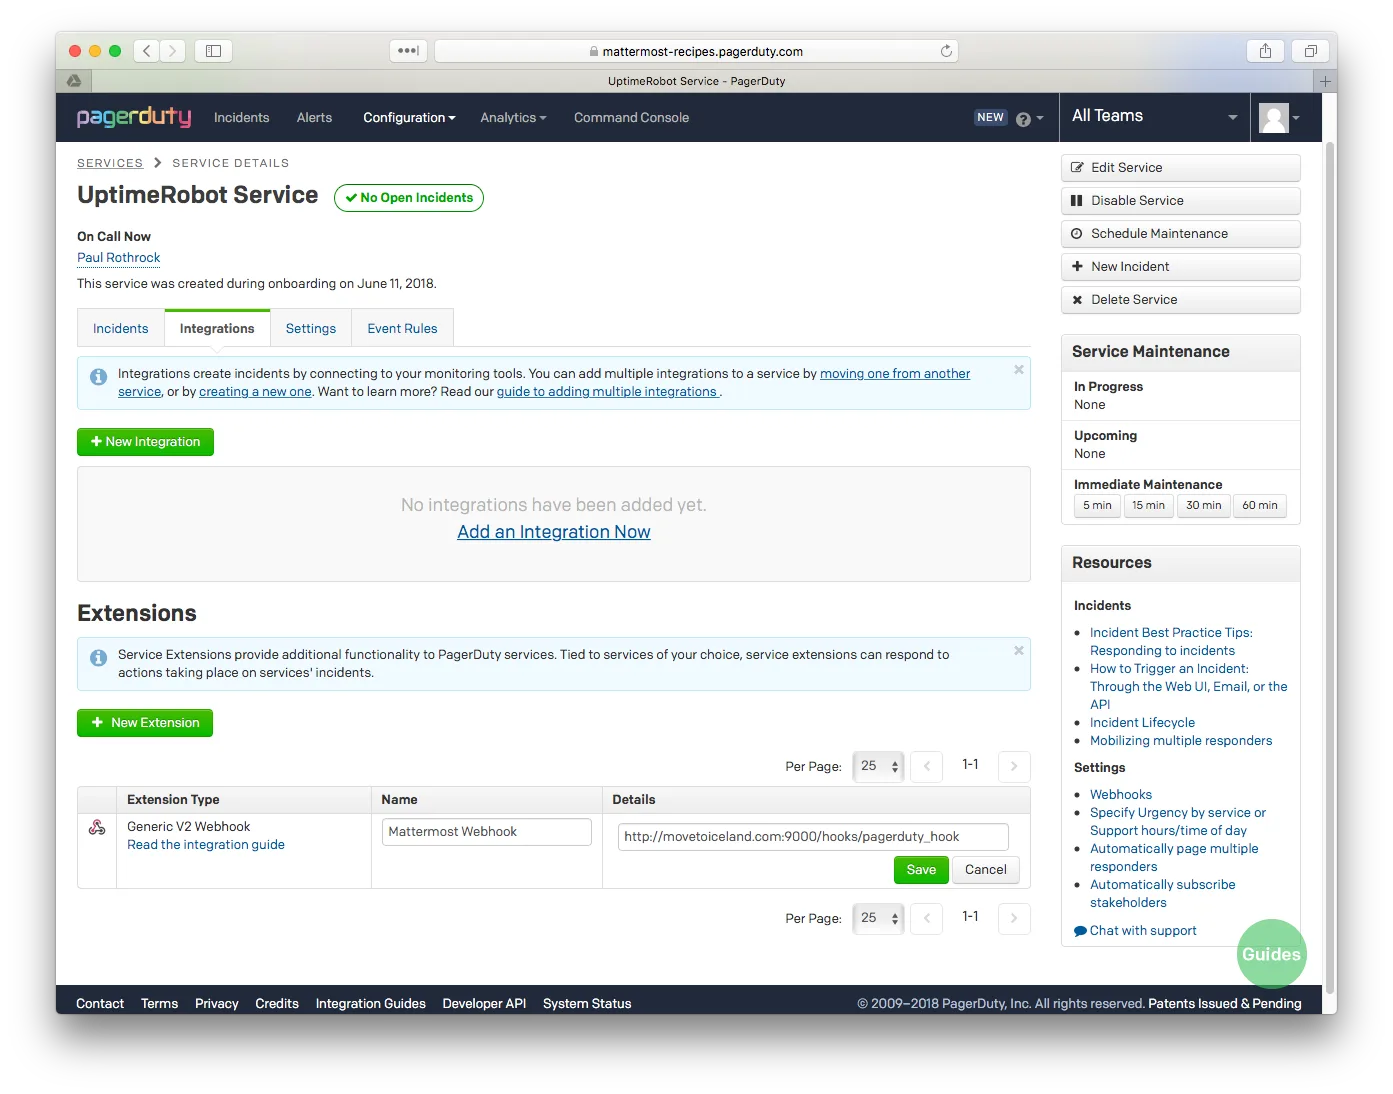Dismiss the Service Extensions info banner
The width and height of the screenshot is (1393, 1094).
point(1019,651)
